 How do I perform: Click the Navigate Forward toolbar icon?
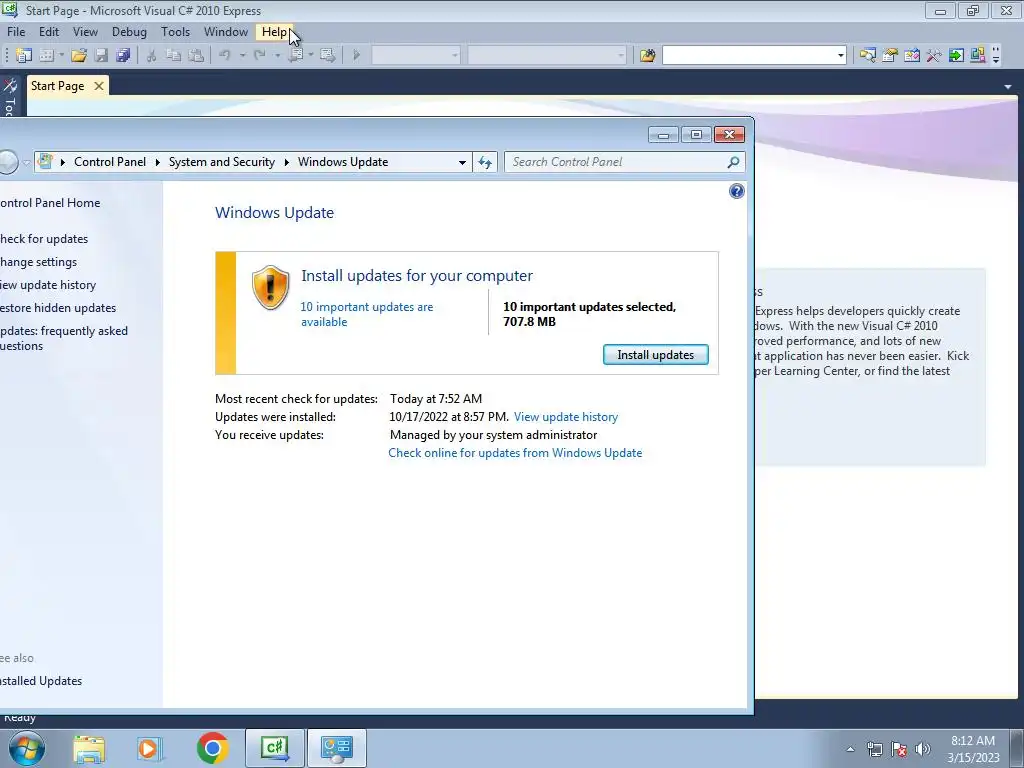[x=327, y=56]
